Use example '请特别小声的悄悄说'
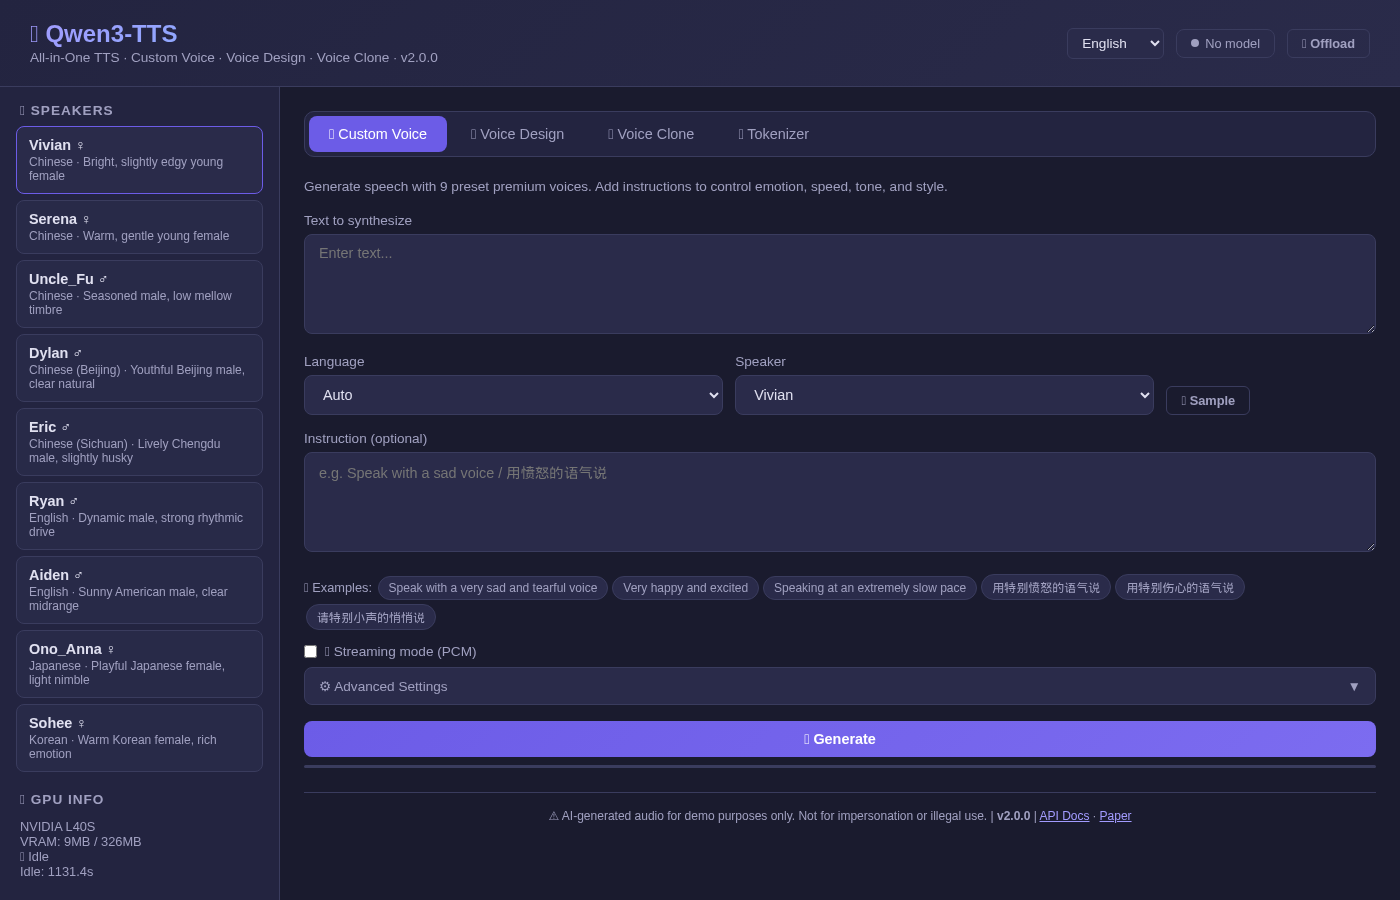Image resolution: width=1400 pixels, height=900 pixels. click(371, 618)
